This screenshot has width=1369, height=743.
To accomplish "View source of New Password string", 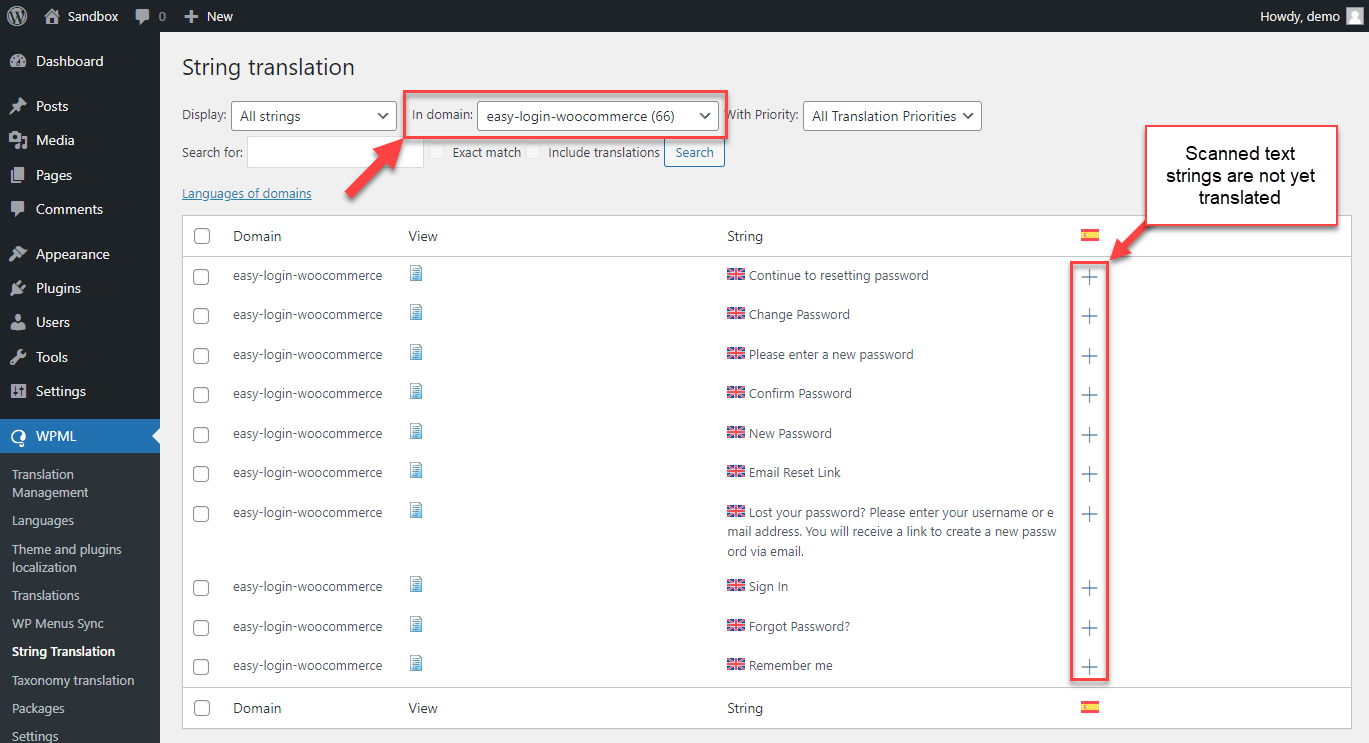I will (416, 431).
